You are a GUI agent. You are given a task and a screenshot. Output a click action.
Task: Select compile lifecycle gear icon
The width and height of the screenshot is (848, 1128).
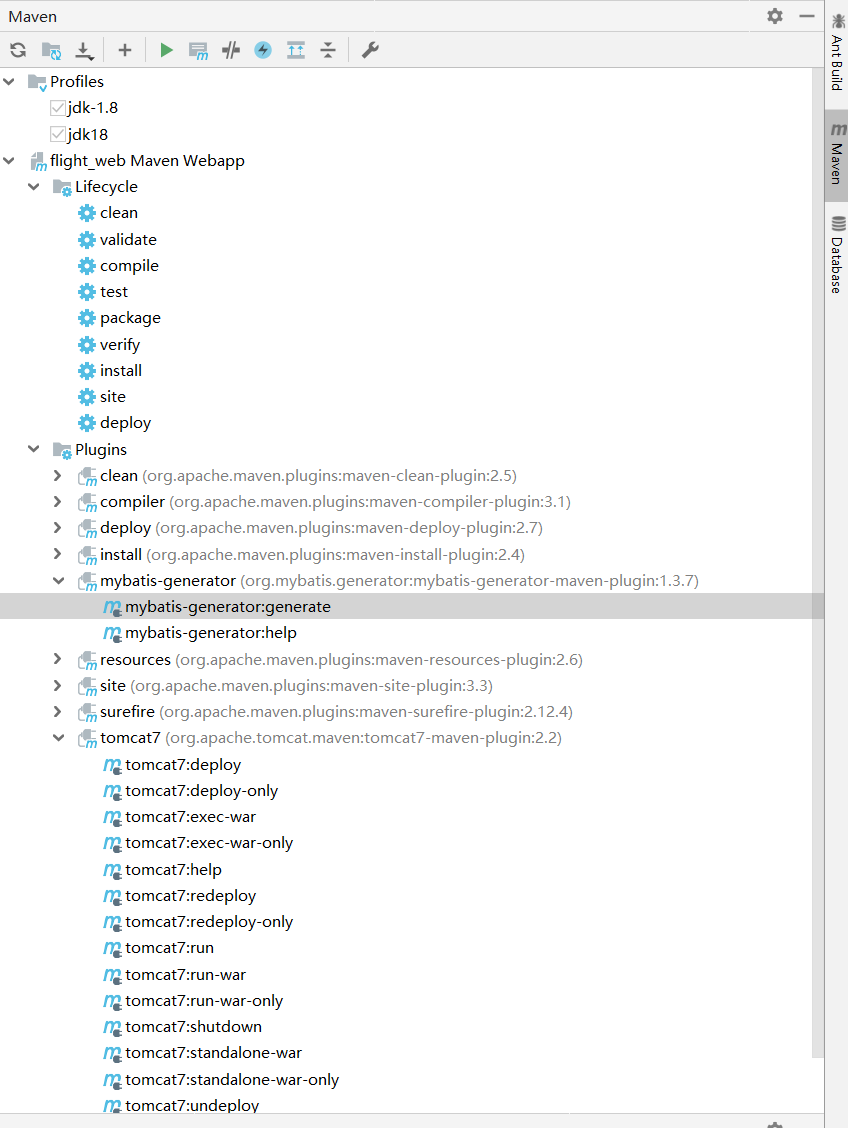click(x=87, y=266)
